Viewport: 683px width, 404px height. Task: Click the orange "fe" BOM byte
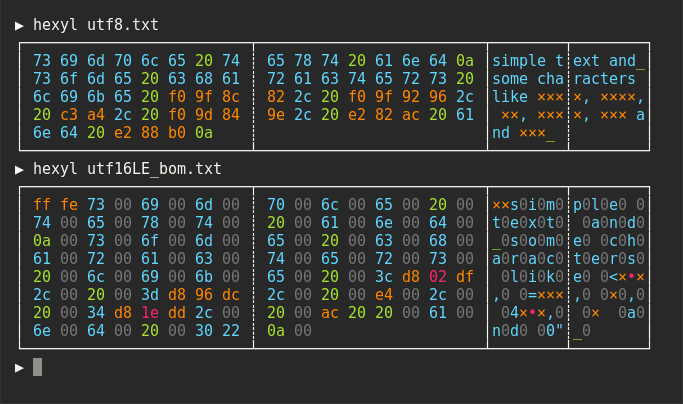coord(67,204)
